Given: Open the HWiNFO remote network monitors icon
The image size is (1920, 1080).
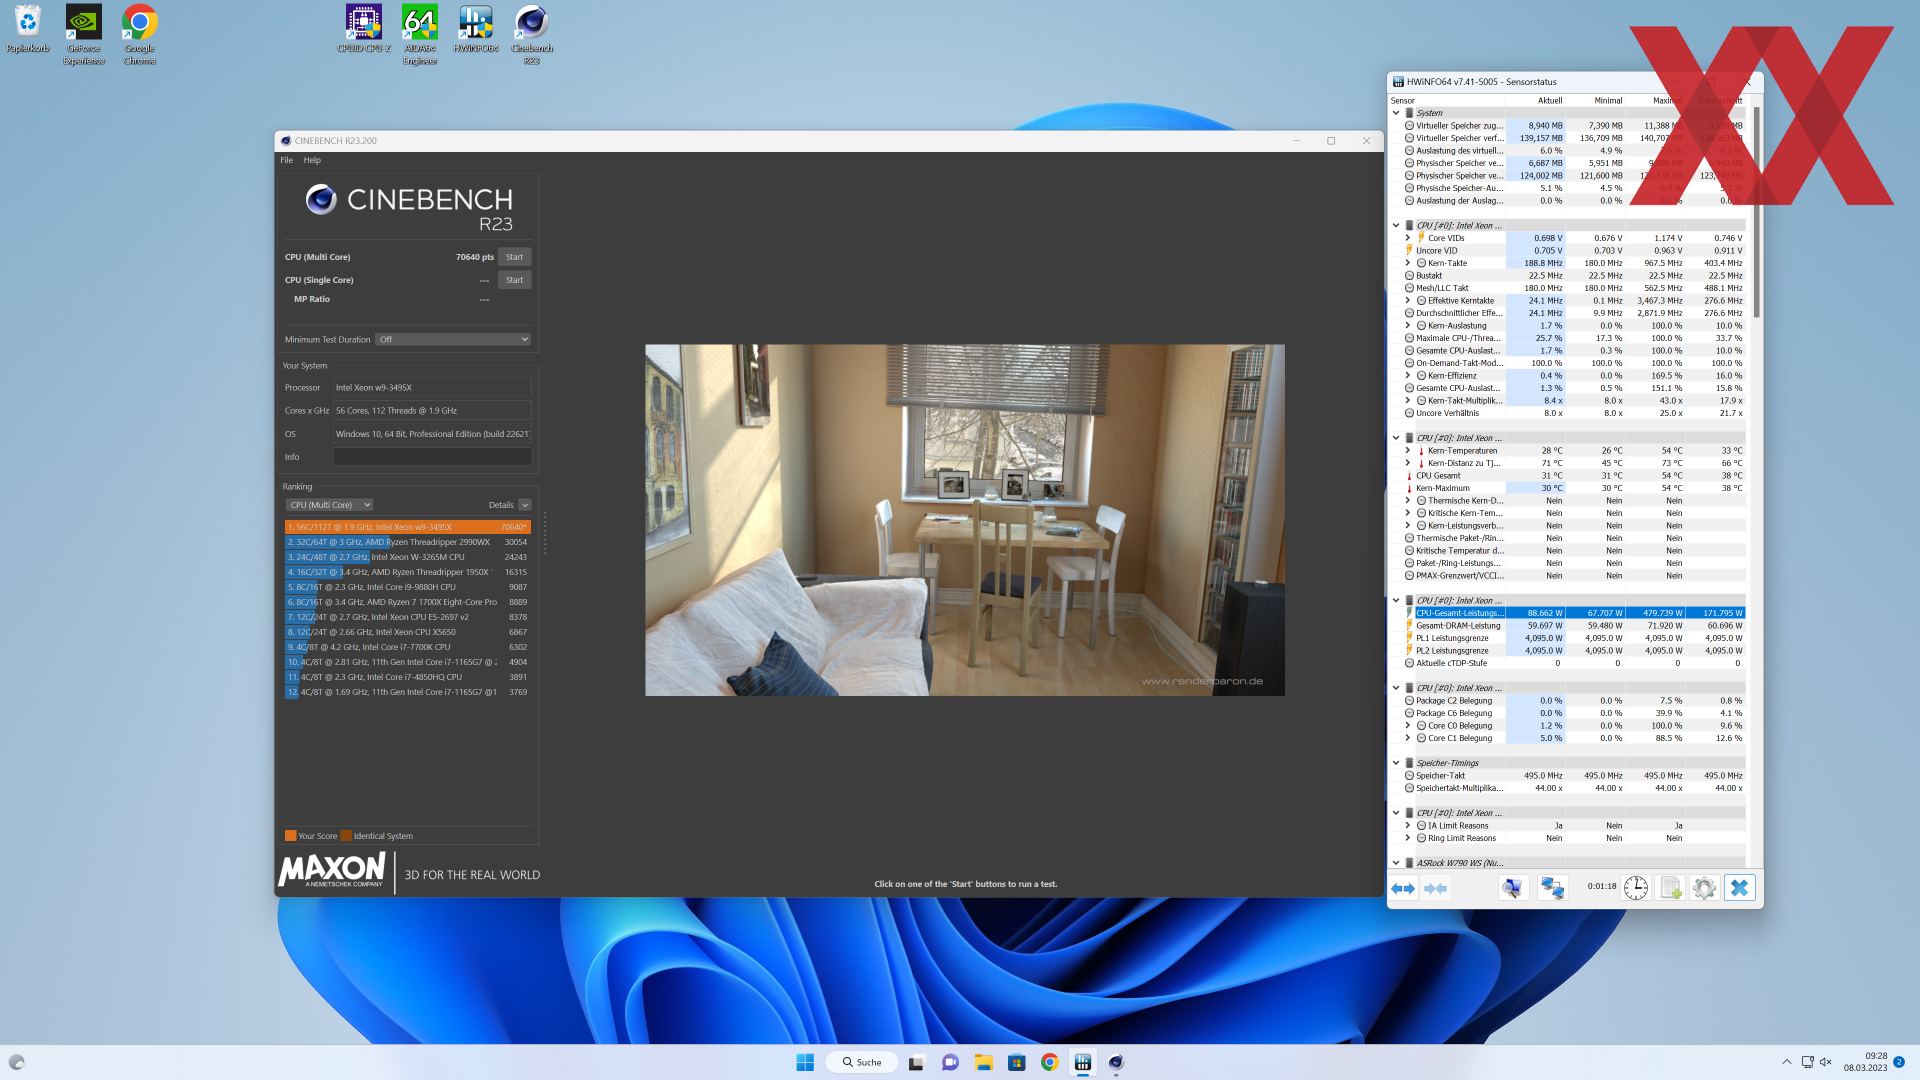Looking at the screenshot, I should (1552, 888).
